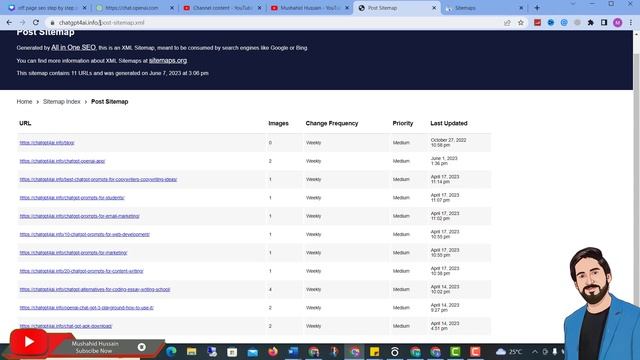Click the browser forward arrow

[x=22, y=22]
